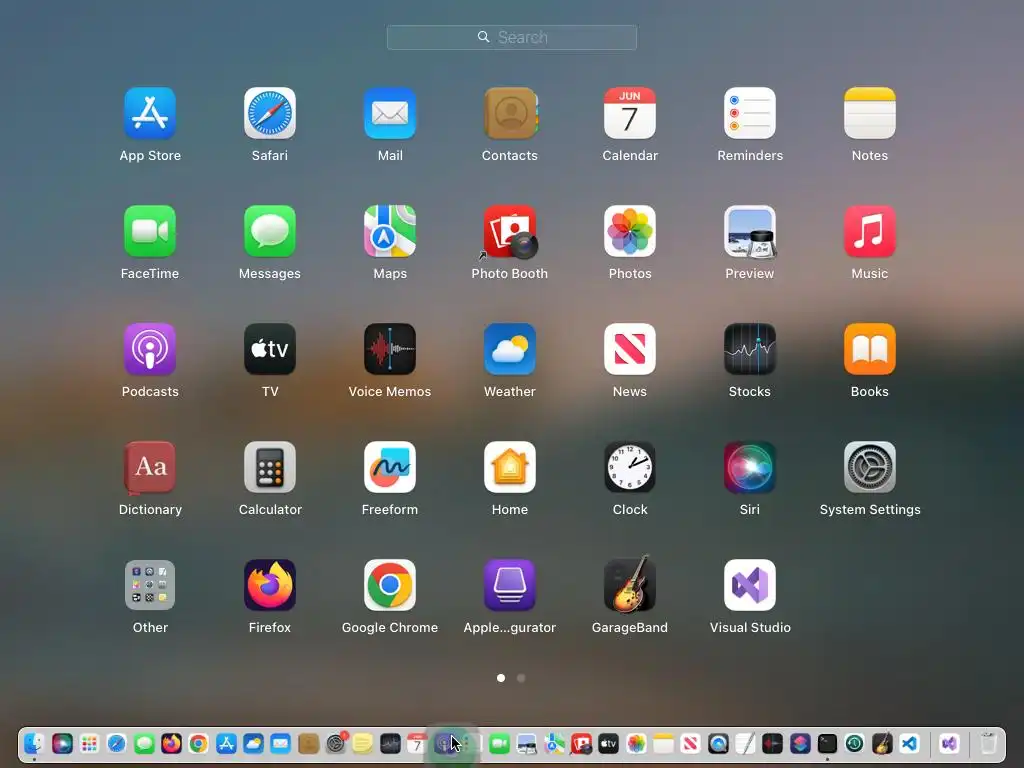
Task: Launch Preview from the Launchpad grid
Action: tap(750, 231)
